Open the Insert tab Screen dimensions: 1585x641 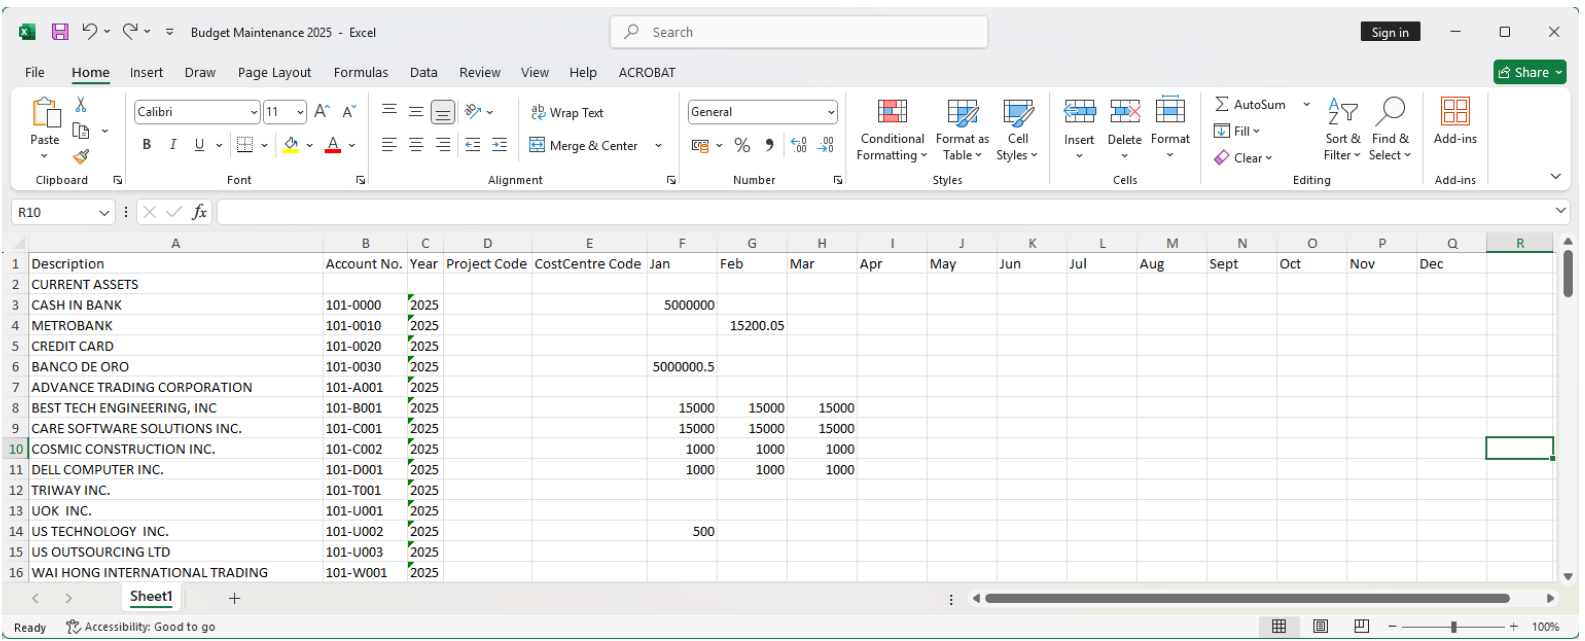pos(146,72)
